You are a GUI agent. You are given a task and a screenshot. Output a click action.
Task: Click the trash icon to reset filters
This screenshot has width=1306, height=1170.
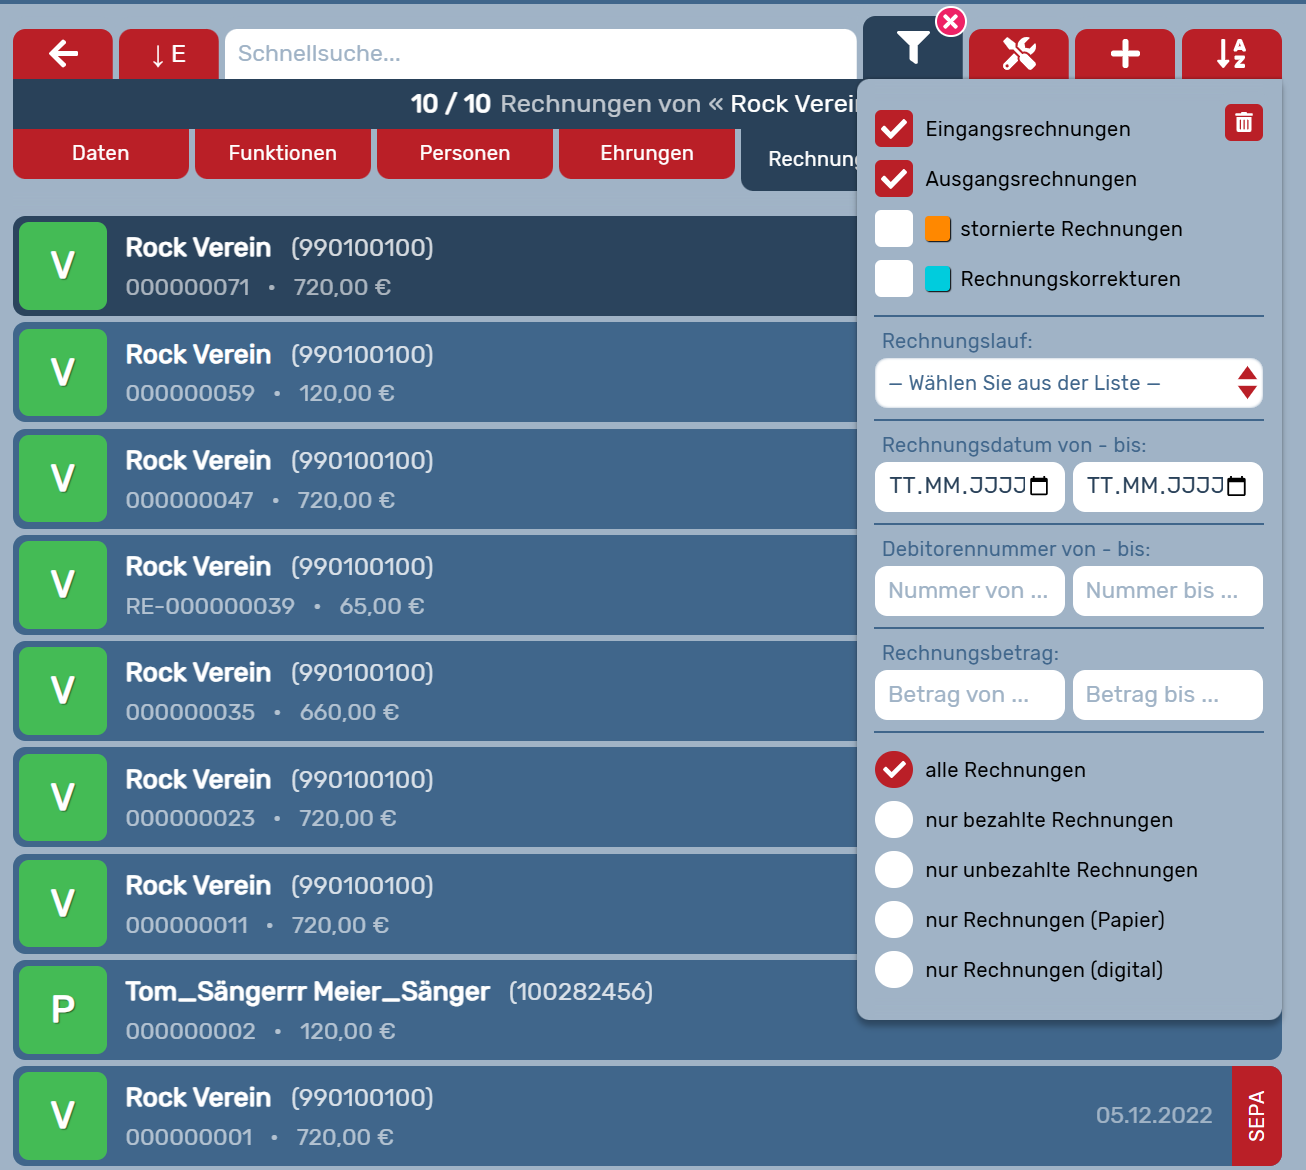[1243, 123]
